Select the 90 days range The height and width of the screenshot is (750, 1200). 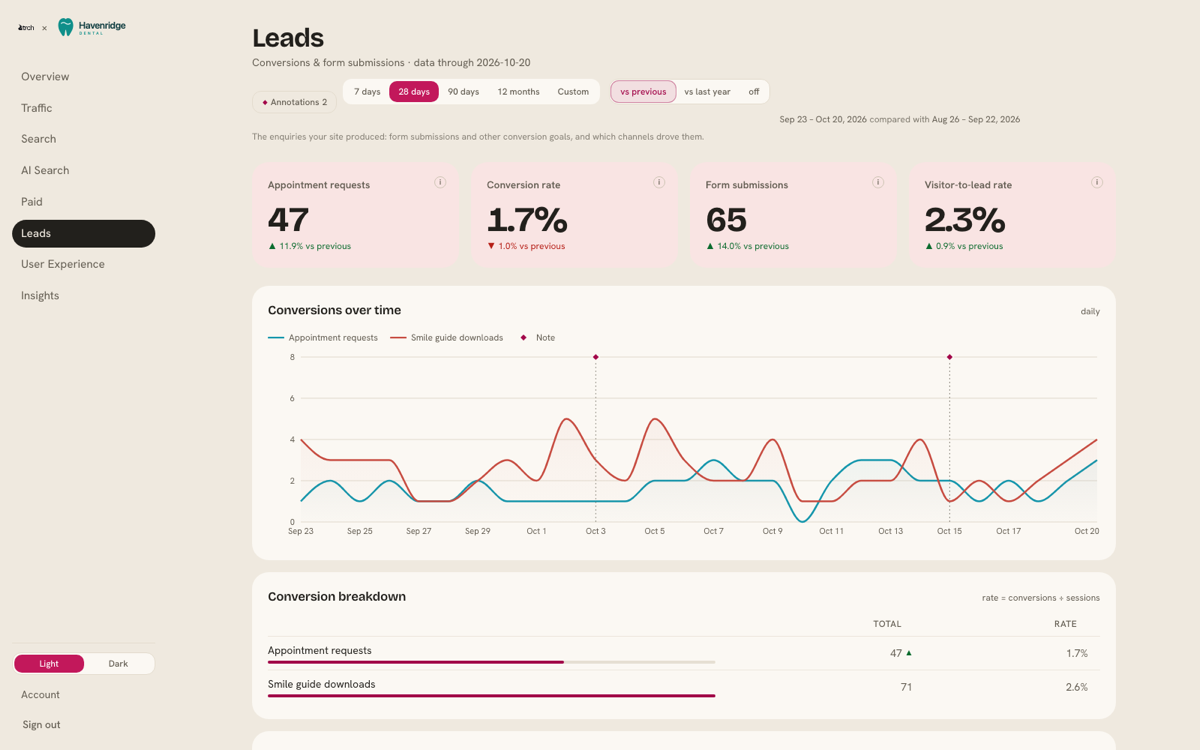[x=464, y=92]
